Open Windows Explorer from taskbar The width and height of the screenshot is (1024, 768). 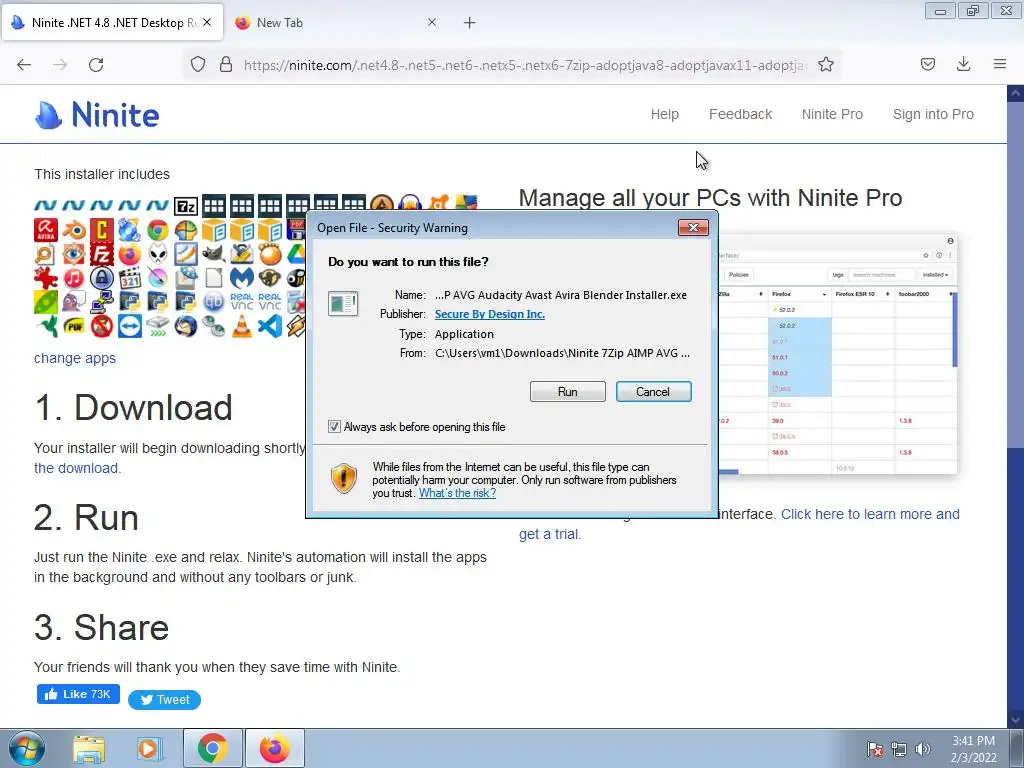[89, 749]
